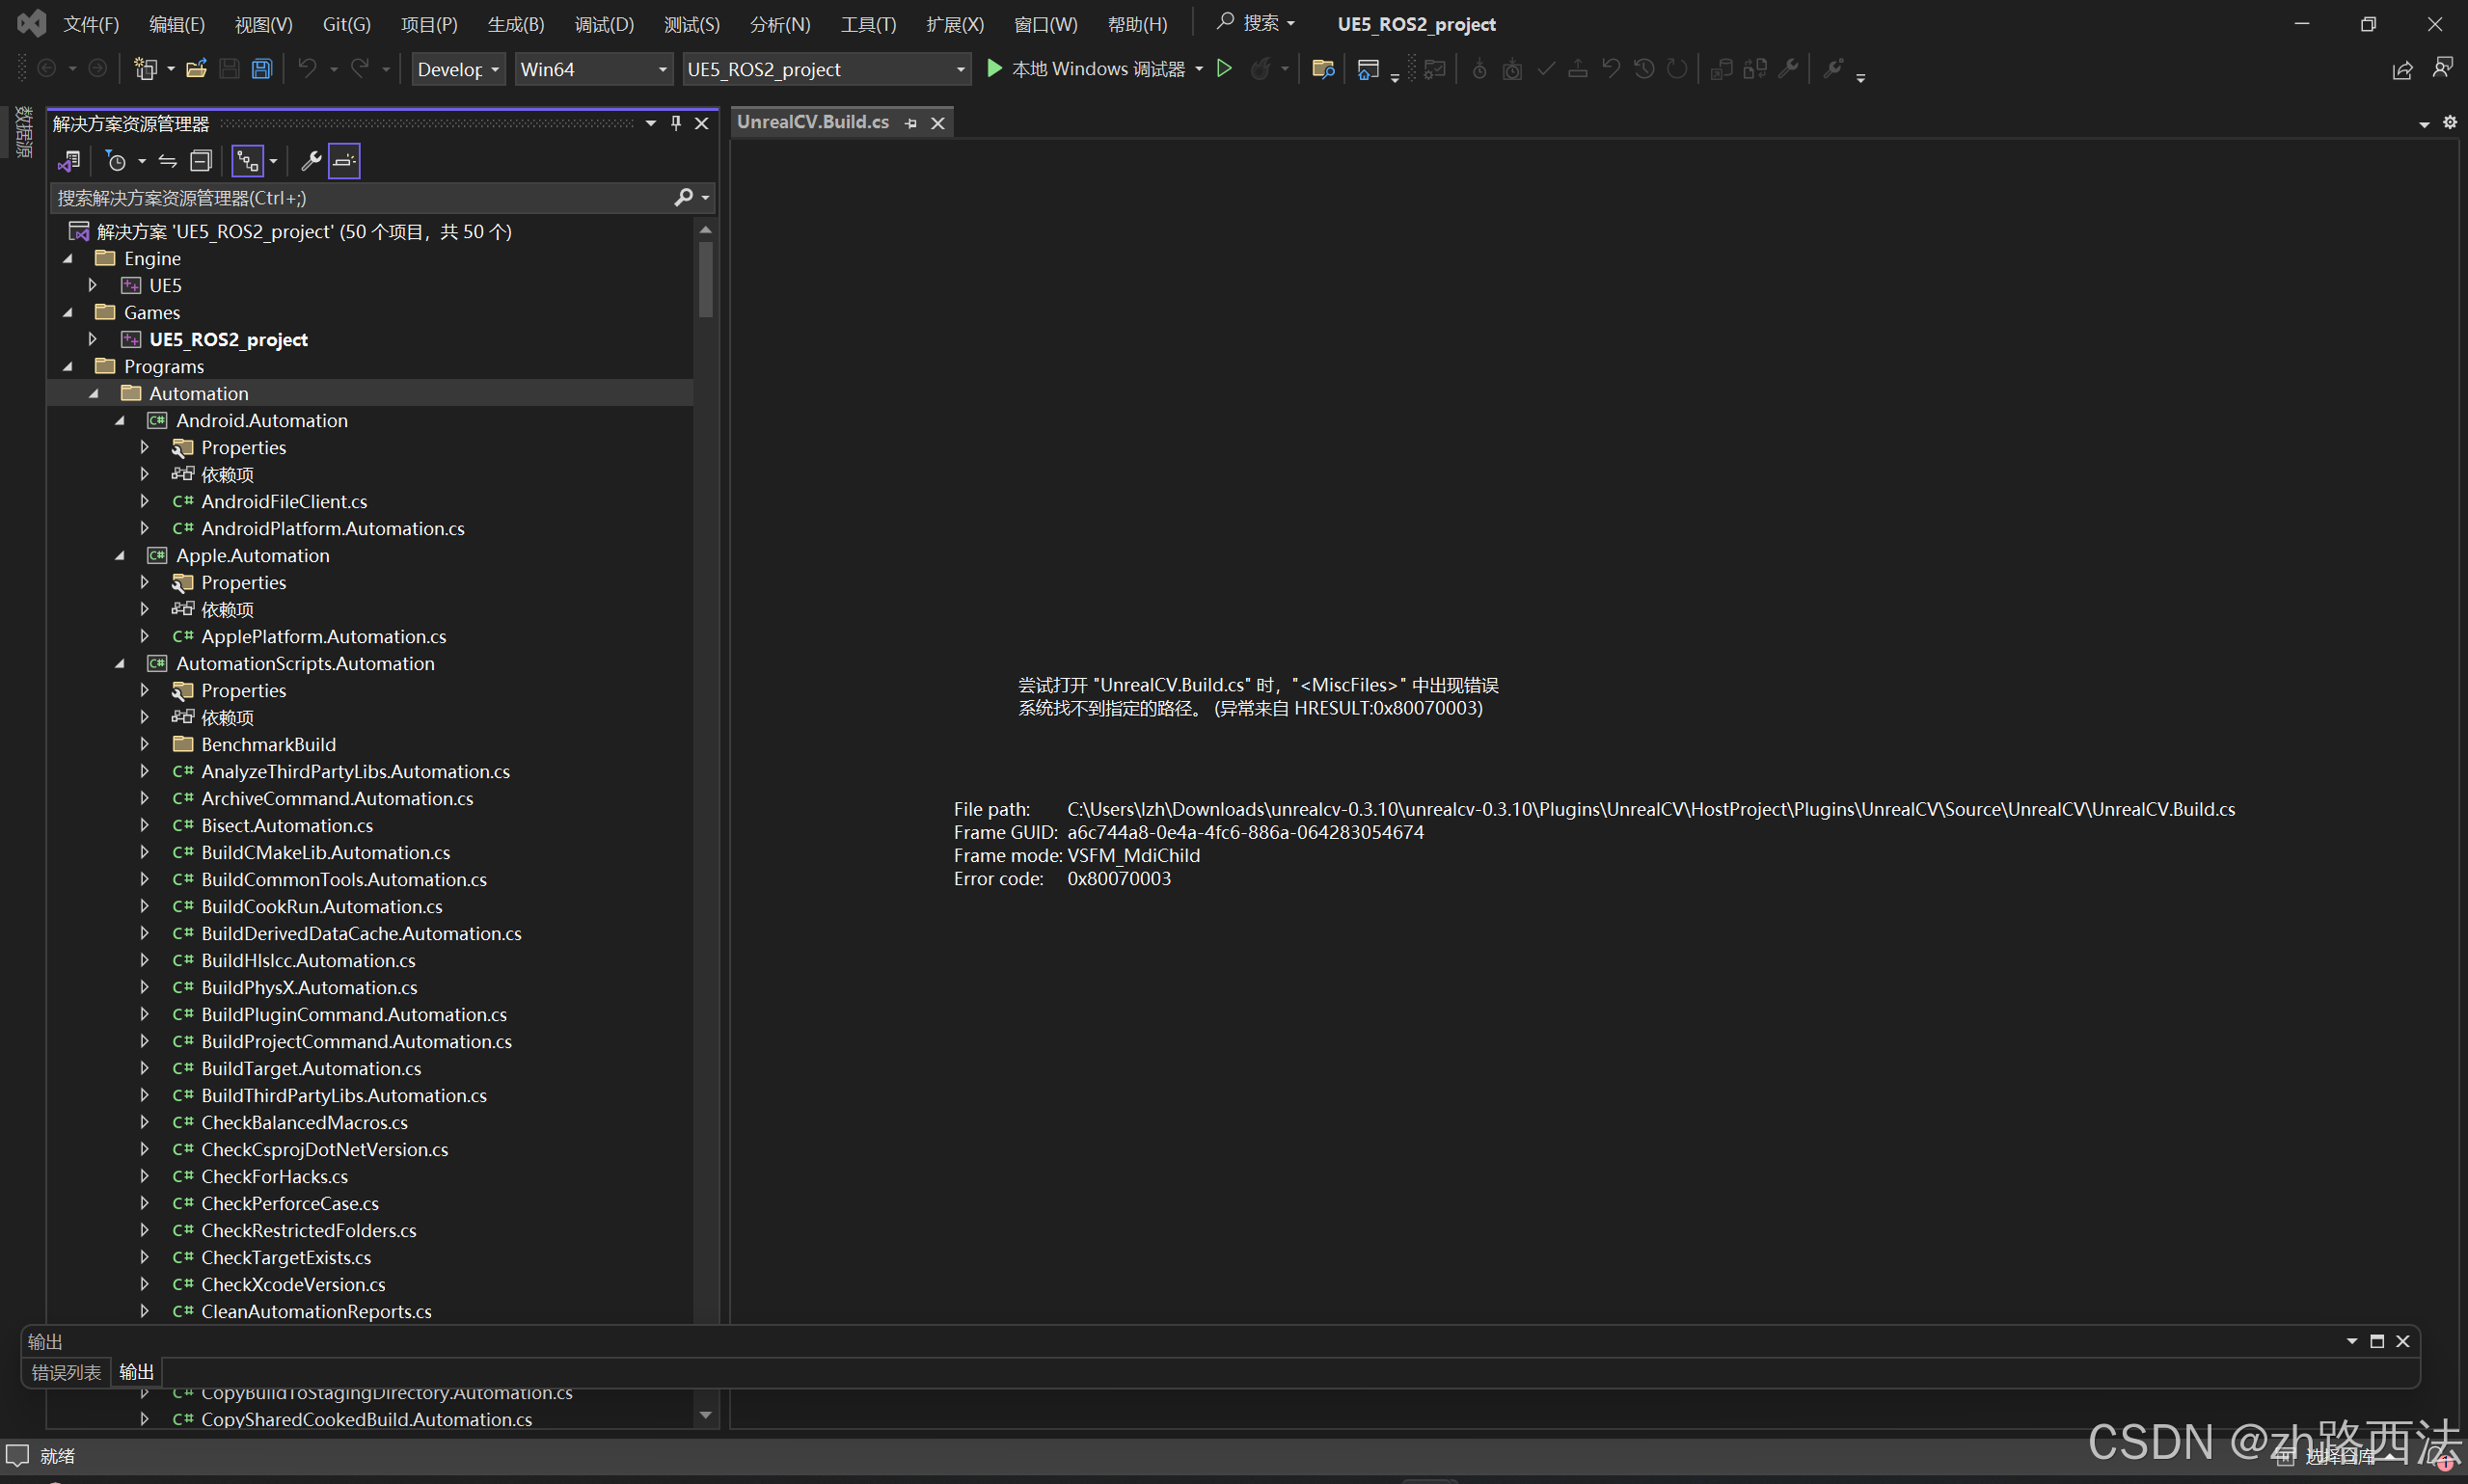The width and height of the screenshot is (2468, 1484).
Task: Collapse the AutomationScripts.Automation project
Action: [120, 664]
